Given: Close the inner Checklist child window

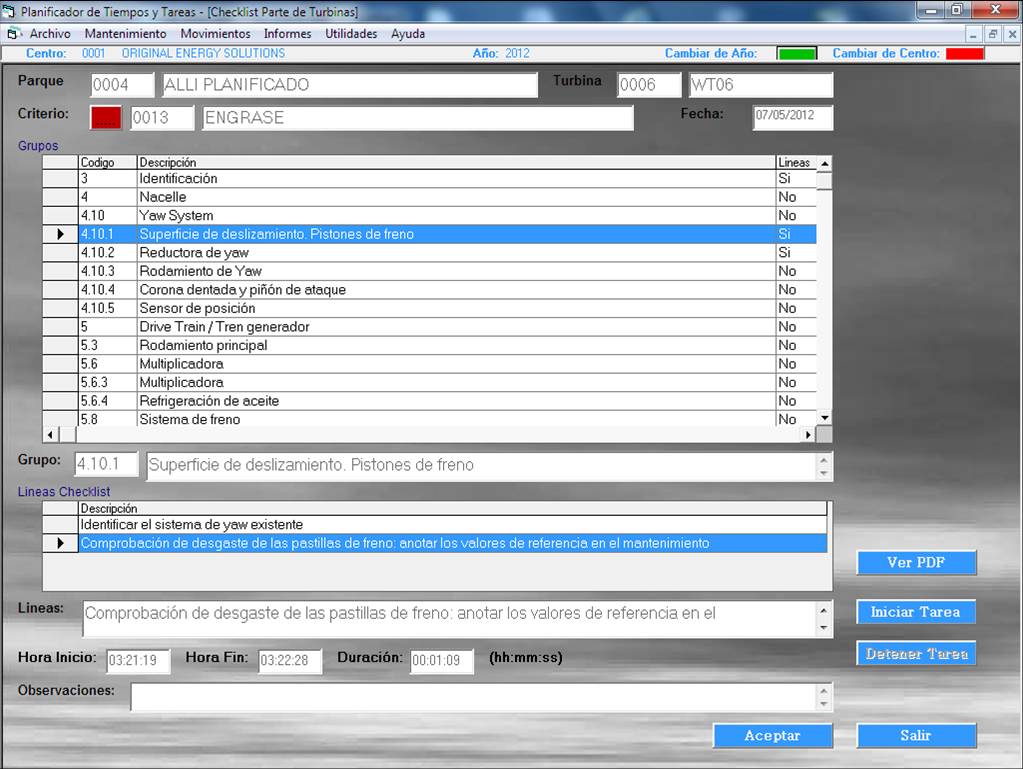Looking at the screenshot, I should [1011, 34].
